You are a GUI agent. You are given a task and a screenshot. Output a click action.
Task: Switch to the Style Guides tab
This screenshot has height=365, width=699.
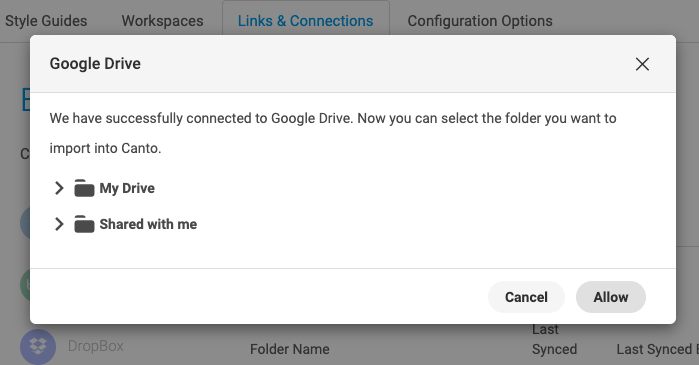coord(46,21)
